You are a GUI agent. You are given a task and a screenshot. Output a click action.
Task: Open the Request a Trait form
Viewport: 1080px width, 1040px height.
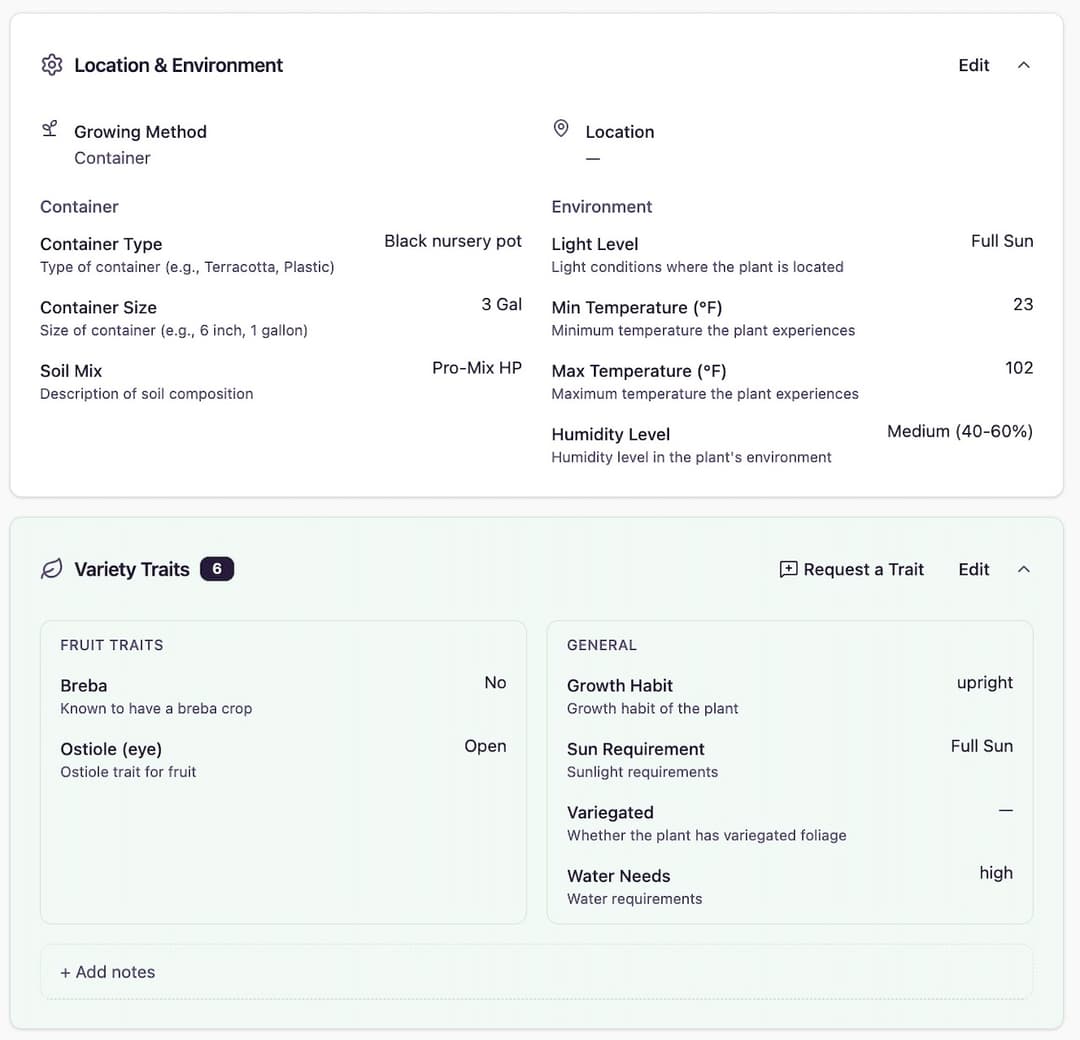(x=863, y=569)
